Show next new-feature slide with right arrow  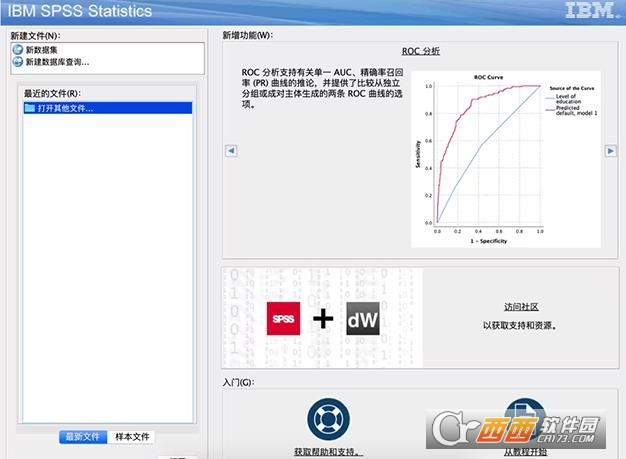point(610,151)
